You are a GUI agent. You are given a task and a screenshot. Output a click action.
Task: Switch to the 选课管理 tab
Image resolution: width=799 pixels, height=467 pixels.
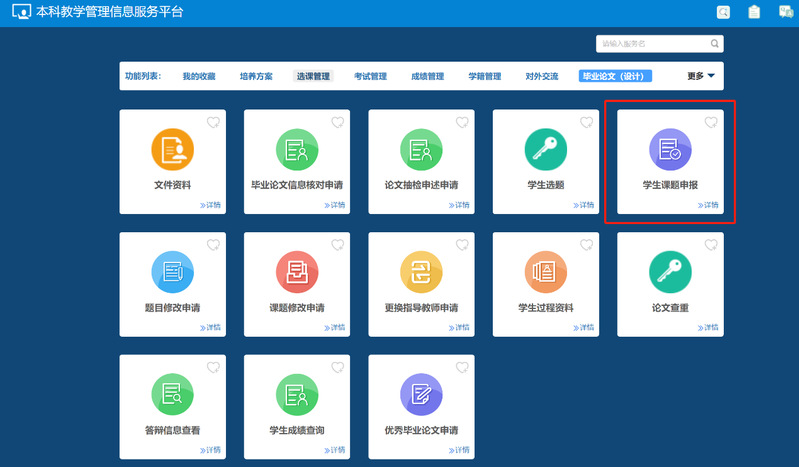[x=312, y=76]
